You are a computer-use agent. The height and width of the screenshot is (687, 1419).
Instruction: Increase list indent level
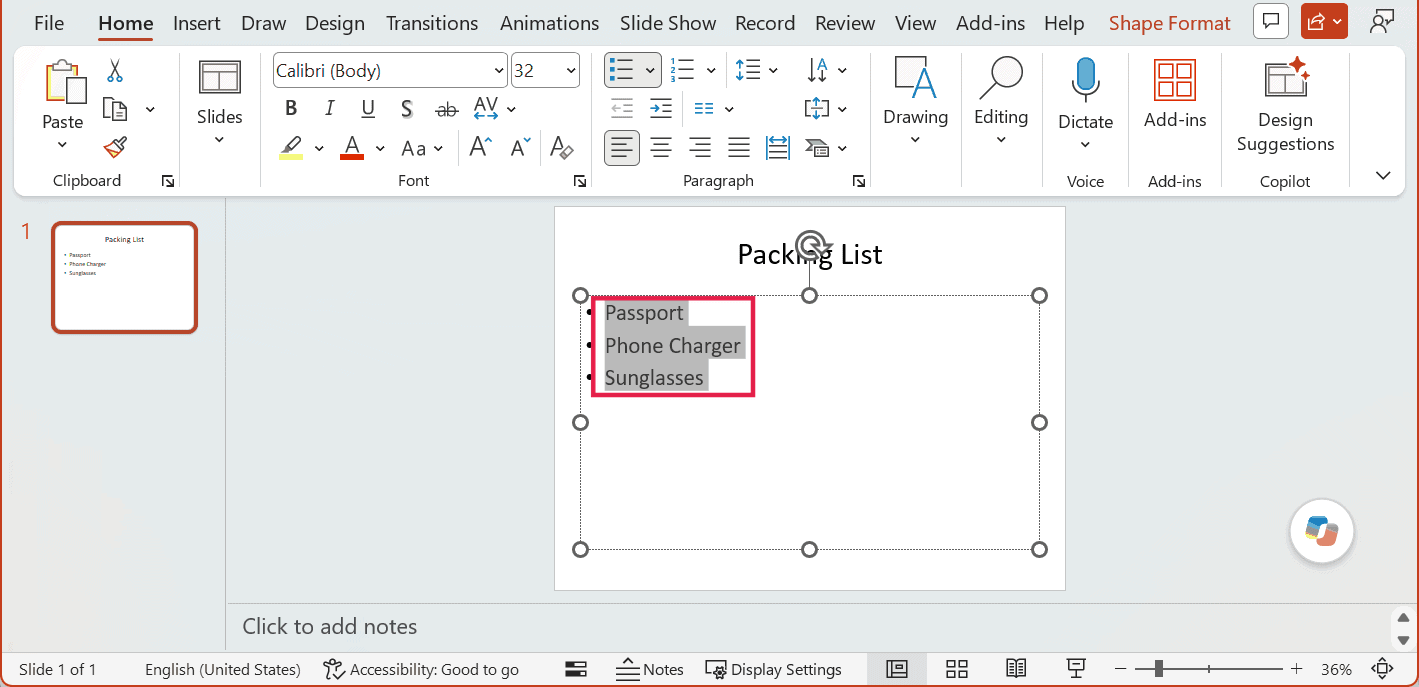point(661,109)
